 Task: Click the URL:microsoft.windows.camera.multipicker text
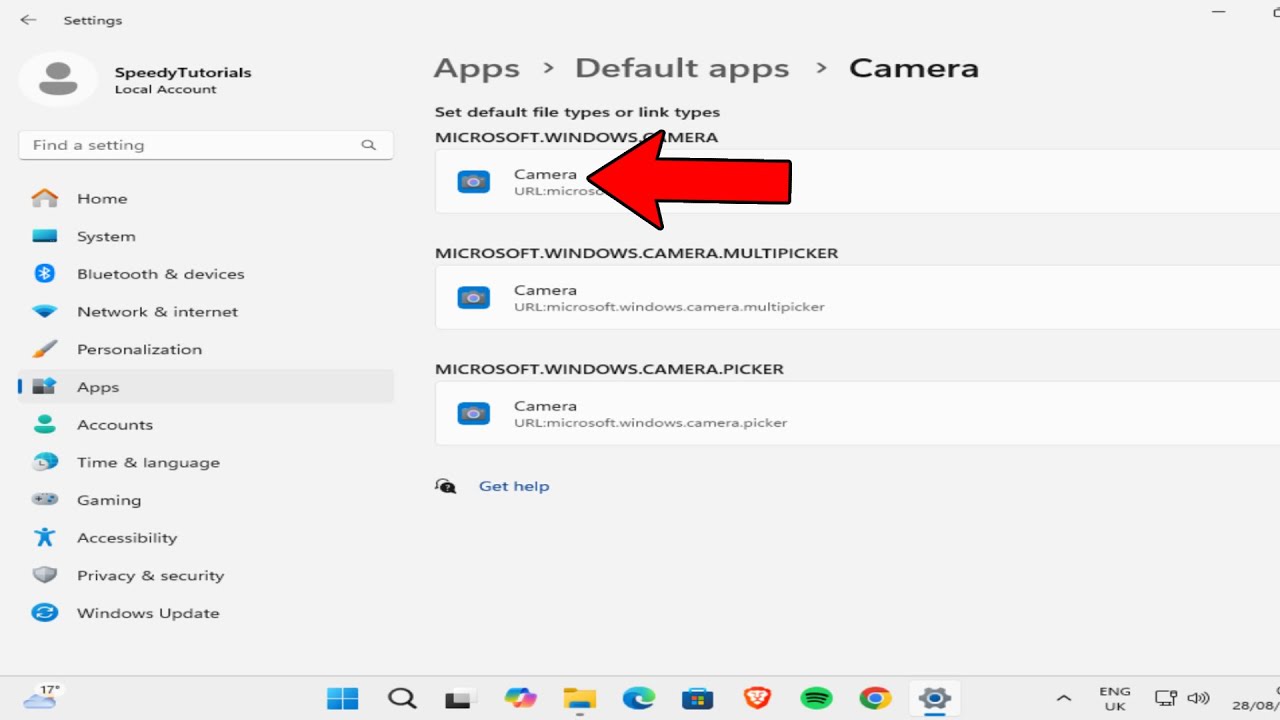[669, 307]
